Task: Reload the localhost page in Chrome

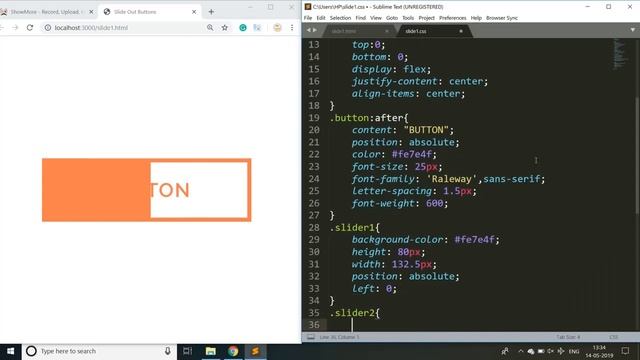Action: (x=30, y=28)
